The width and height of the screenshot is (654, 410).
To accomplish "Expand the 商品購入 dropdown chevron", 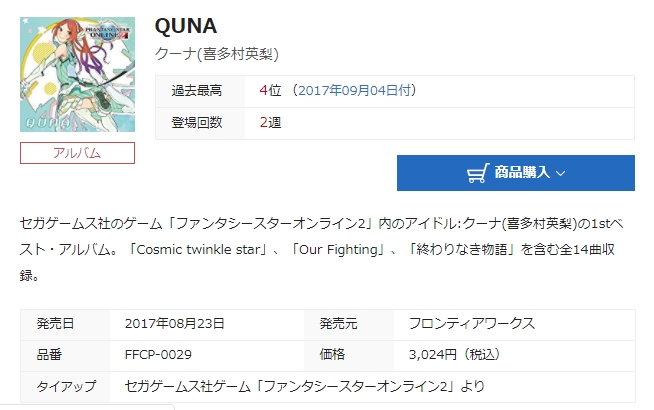I will pos(561,173).
